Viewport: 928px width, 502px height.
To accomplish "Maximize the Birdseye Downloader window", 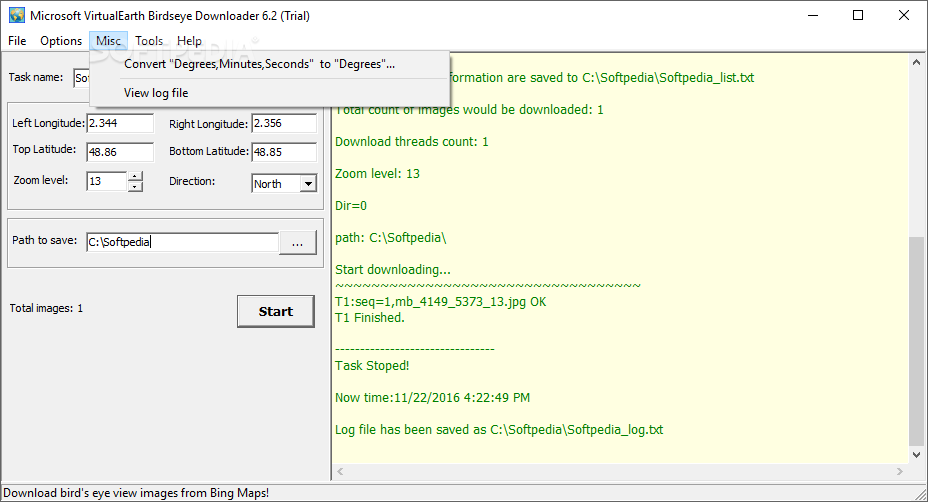I will pyautogui.click(x=858, y=15).
